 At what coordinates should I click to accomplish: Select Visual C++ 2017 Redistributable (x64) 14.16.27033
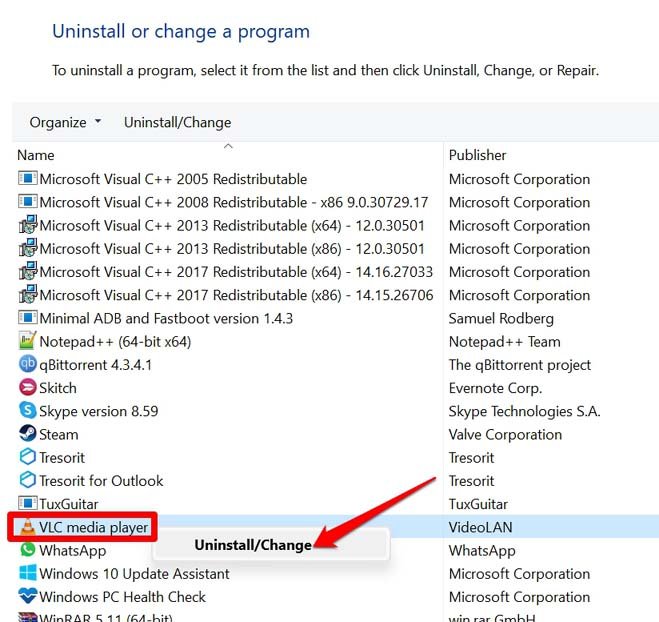point(236,272)
